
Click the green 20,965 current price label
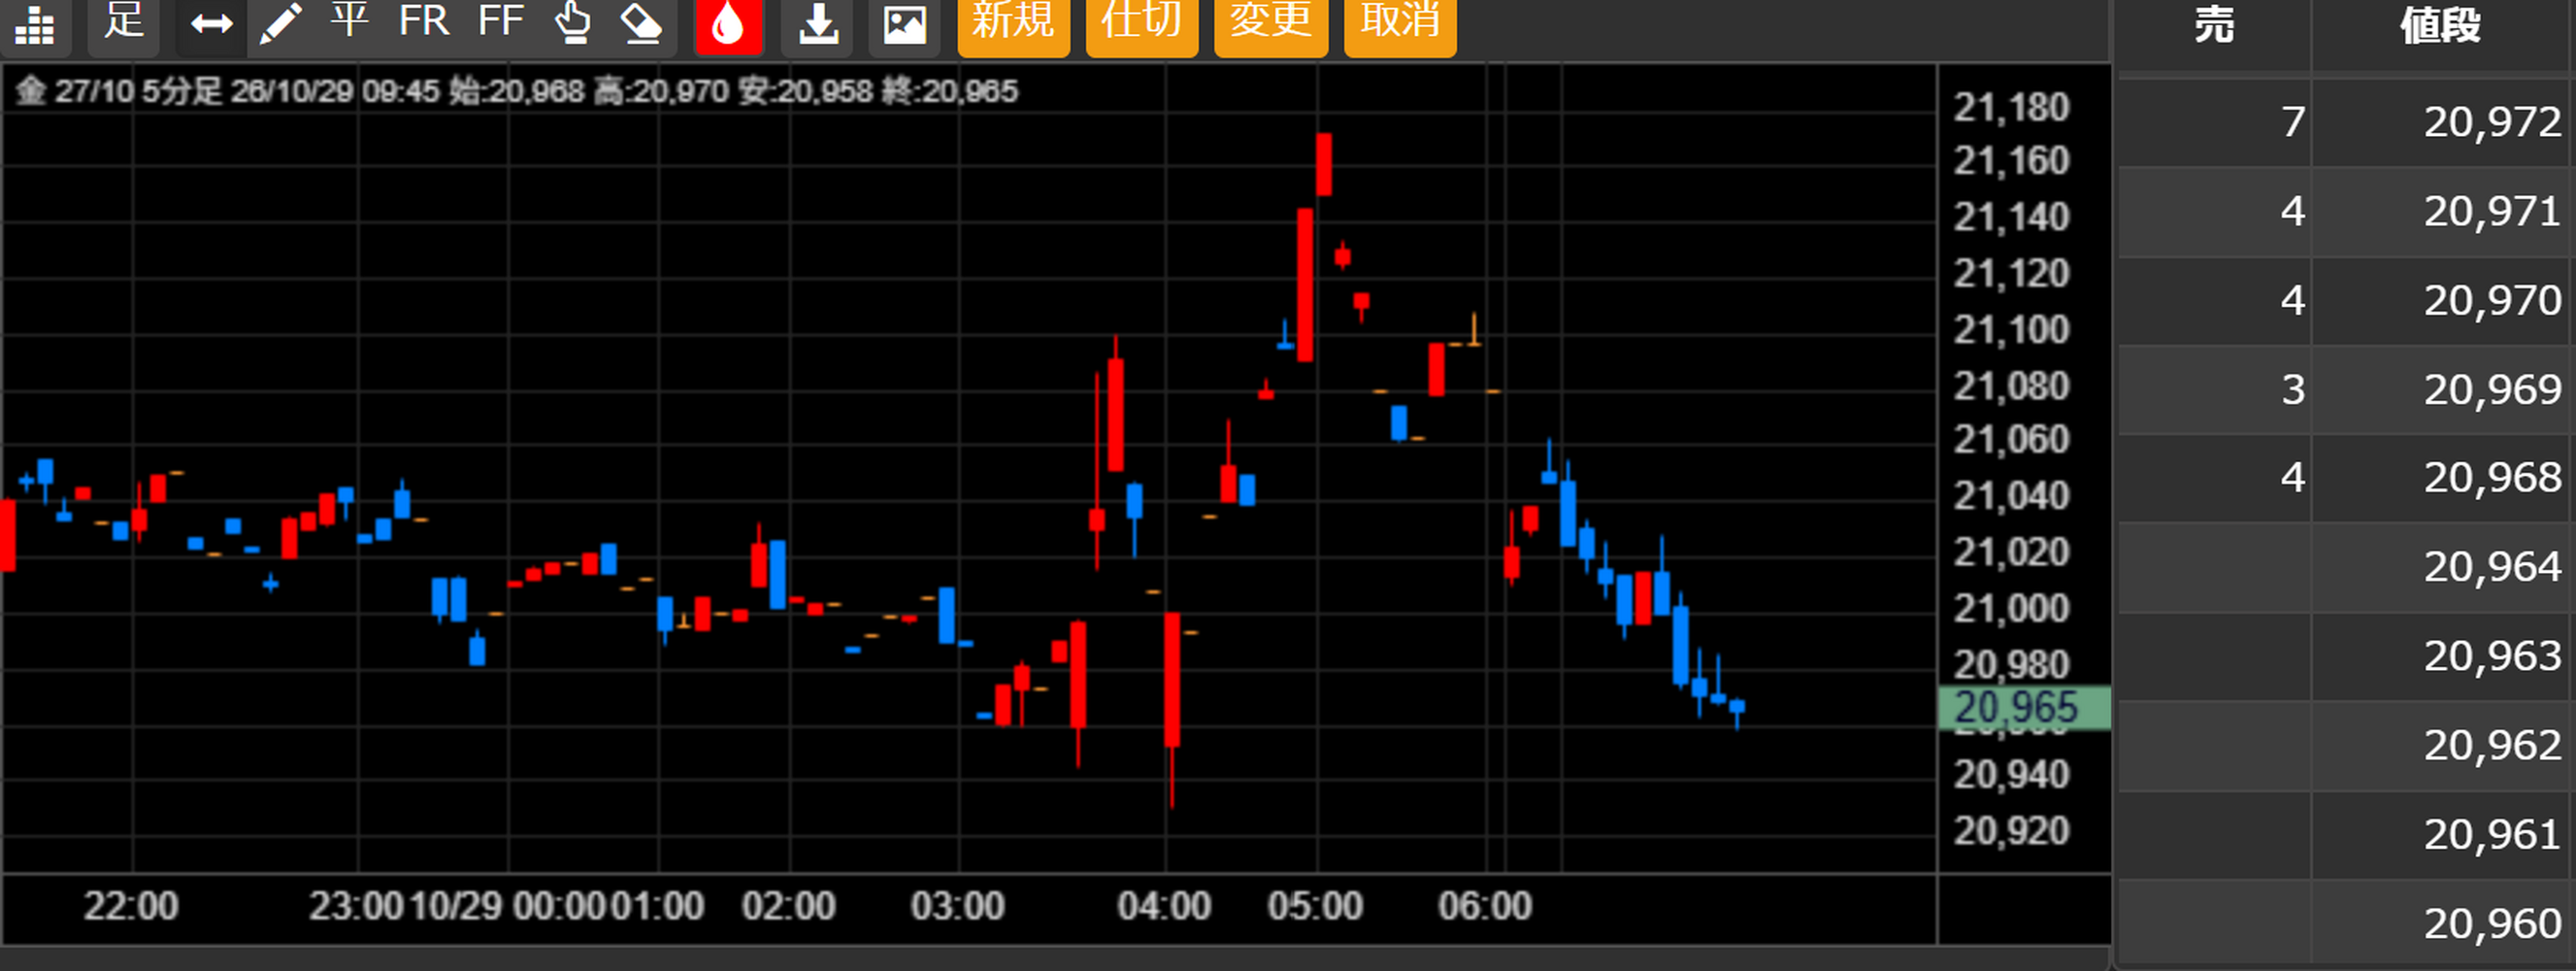[2024, 708]
